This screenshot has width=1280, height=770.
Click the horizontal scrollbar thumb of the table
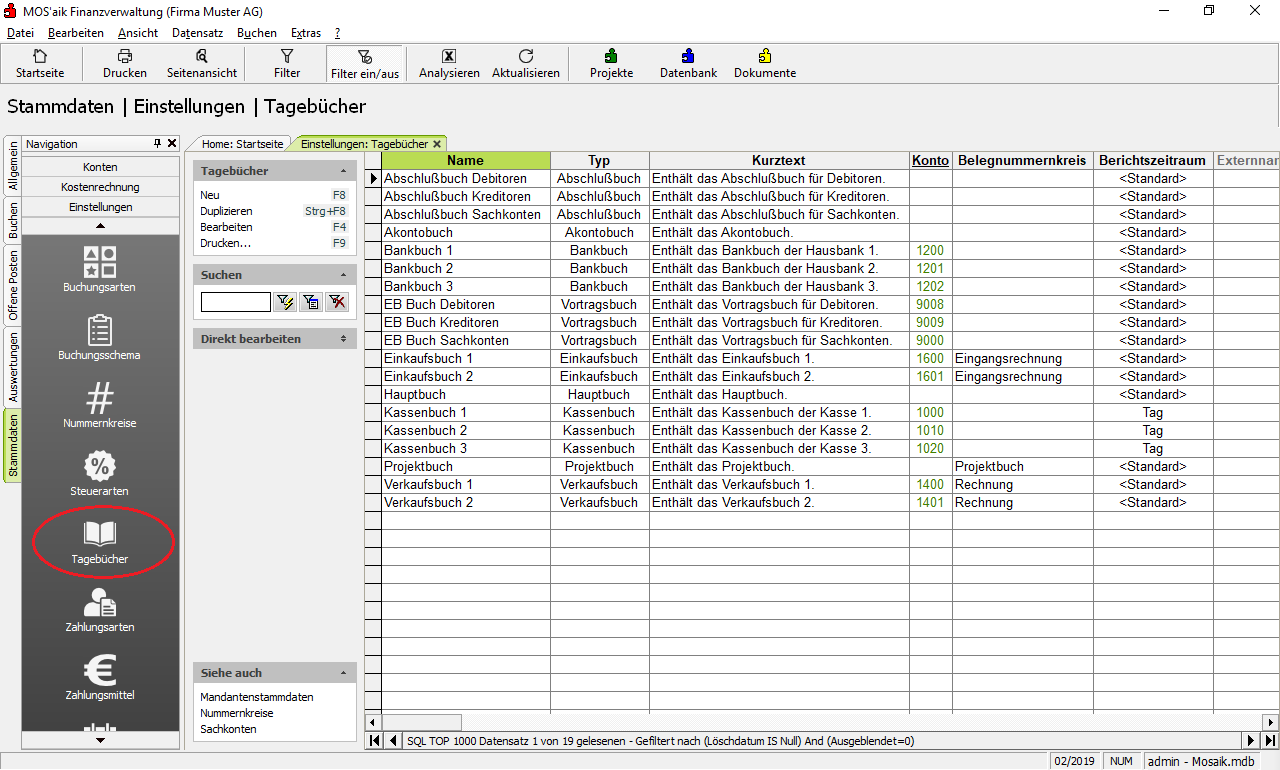coord(422,722)
